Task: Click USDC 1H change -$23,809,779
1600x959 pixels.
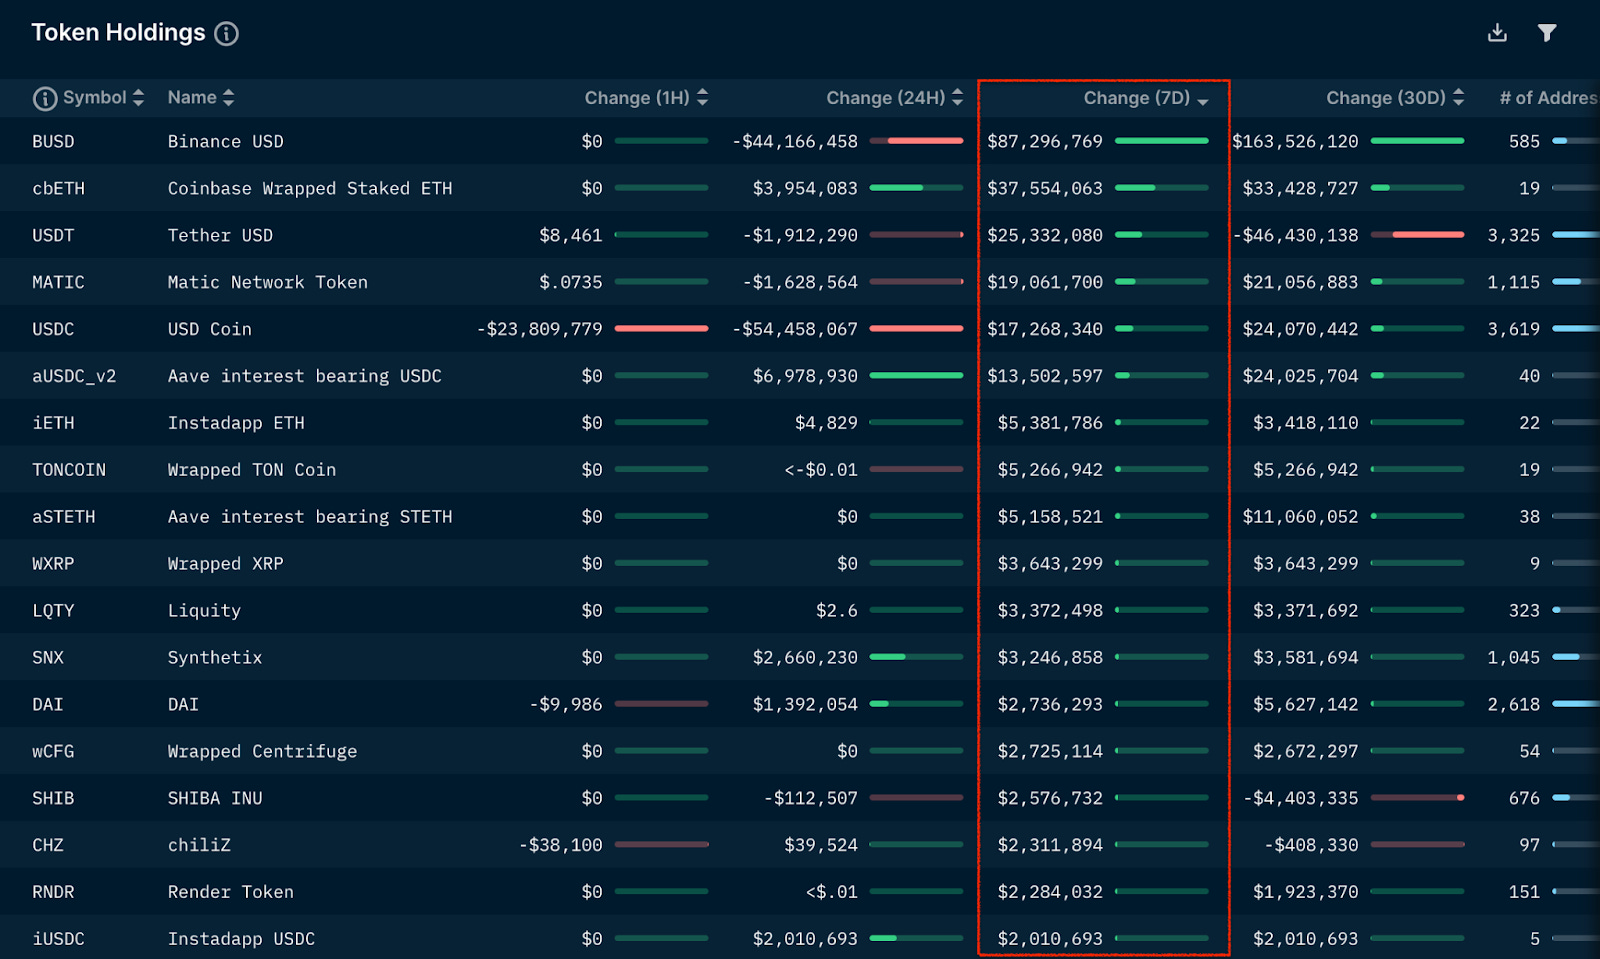Action: (x=540, y=329)
